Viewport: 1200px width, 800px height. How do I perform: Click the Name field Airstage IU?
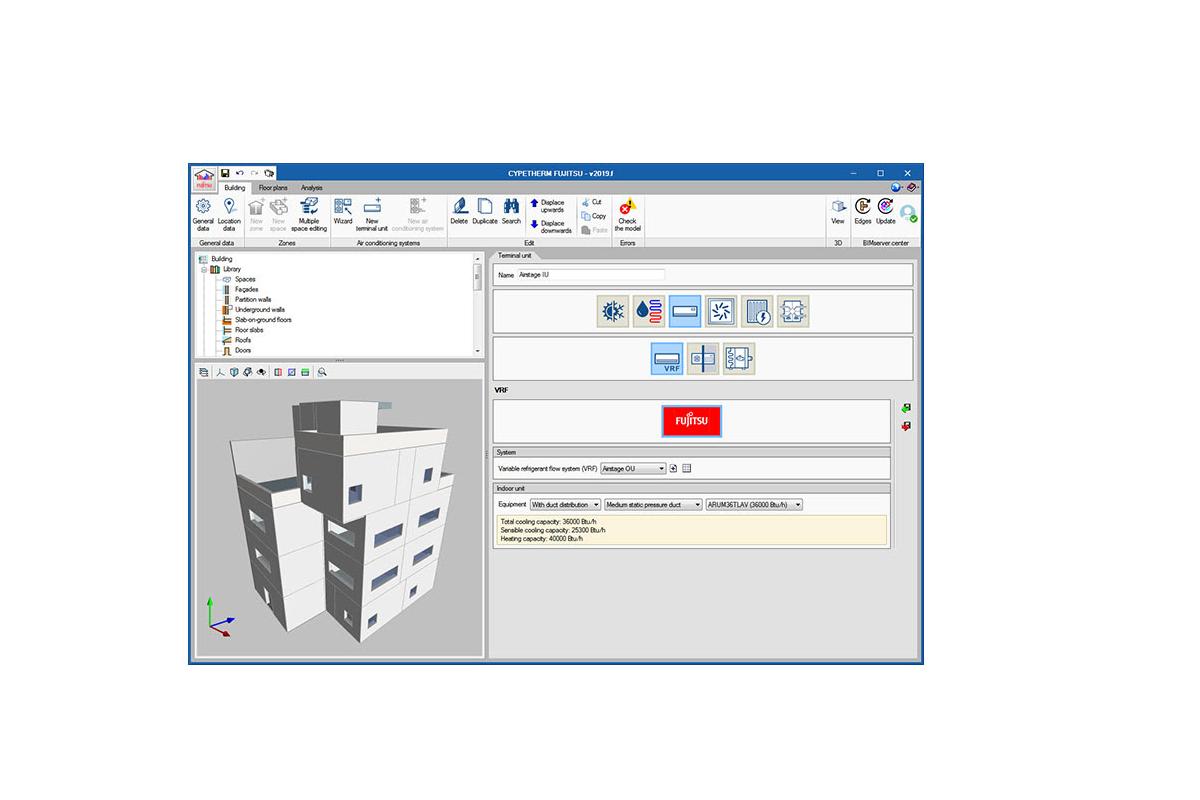(x=590, y=274)
